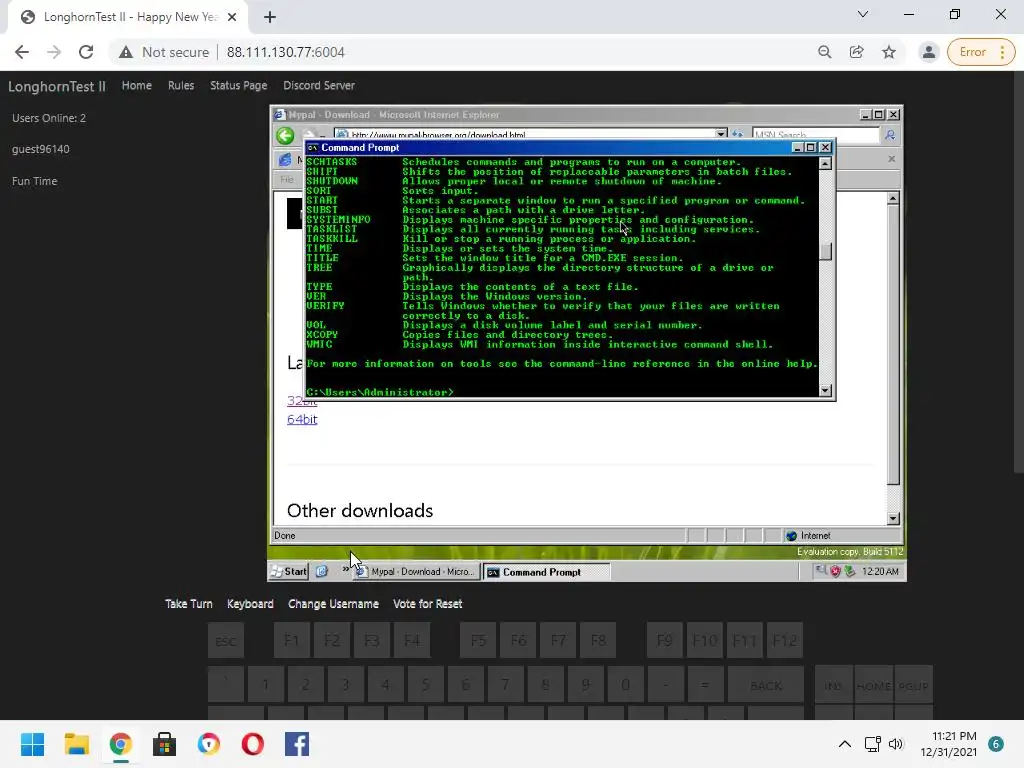The height and width of the screenshot is (768, 1024).
Task: Open the Chrome profile avatar icon
Action: (x=928, y=52)
